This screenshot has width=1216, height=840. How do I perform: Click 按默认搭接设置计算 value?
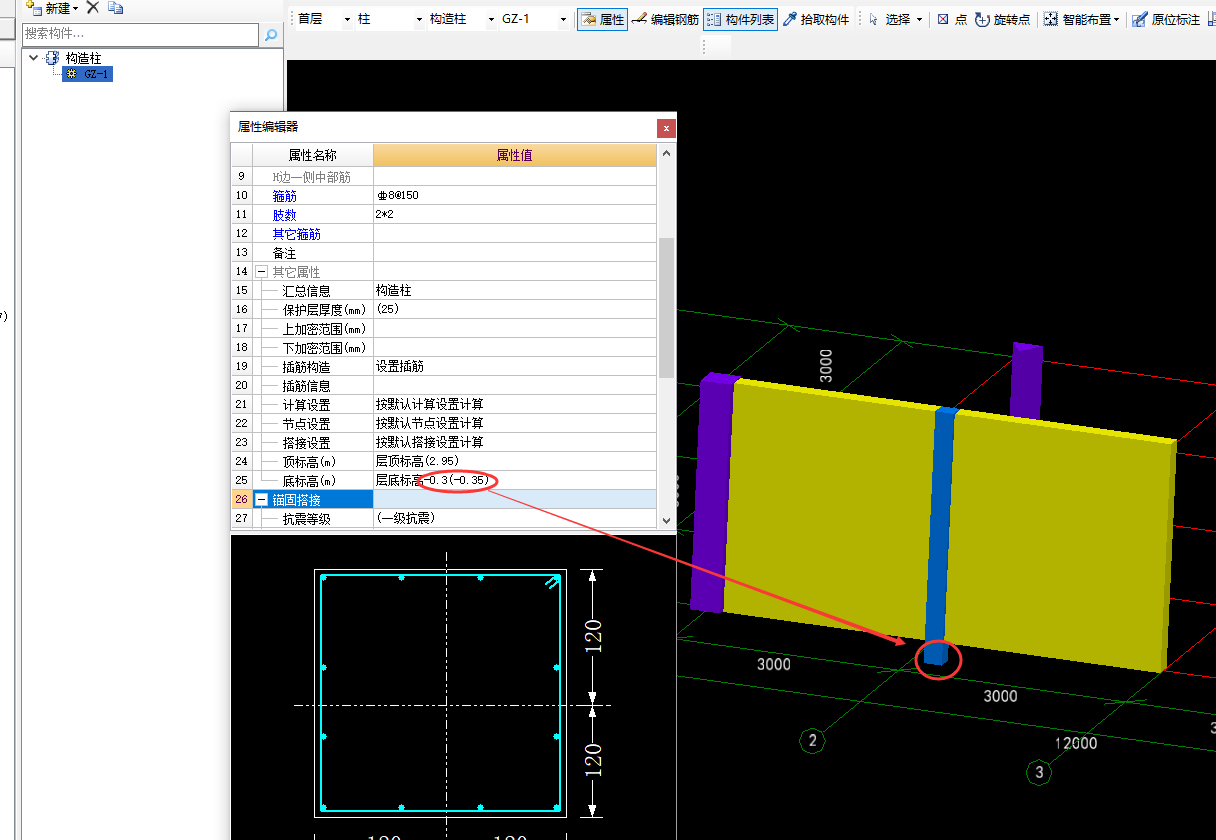pyautogui.click(x=515, y=443)
